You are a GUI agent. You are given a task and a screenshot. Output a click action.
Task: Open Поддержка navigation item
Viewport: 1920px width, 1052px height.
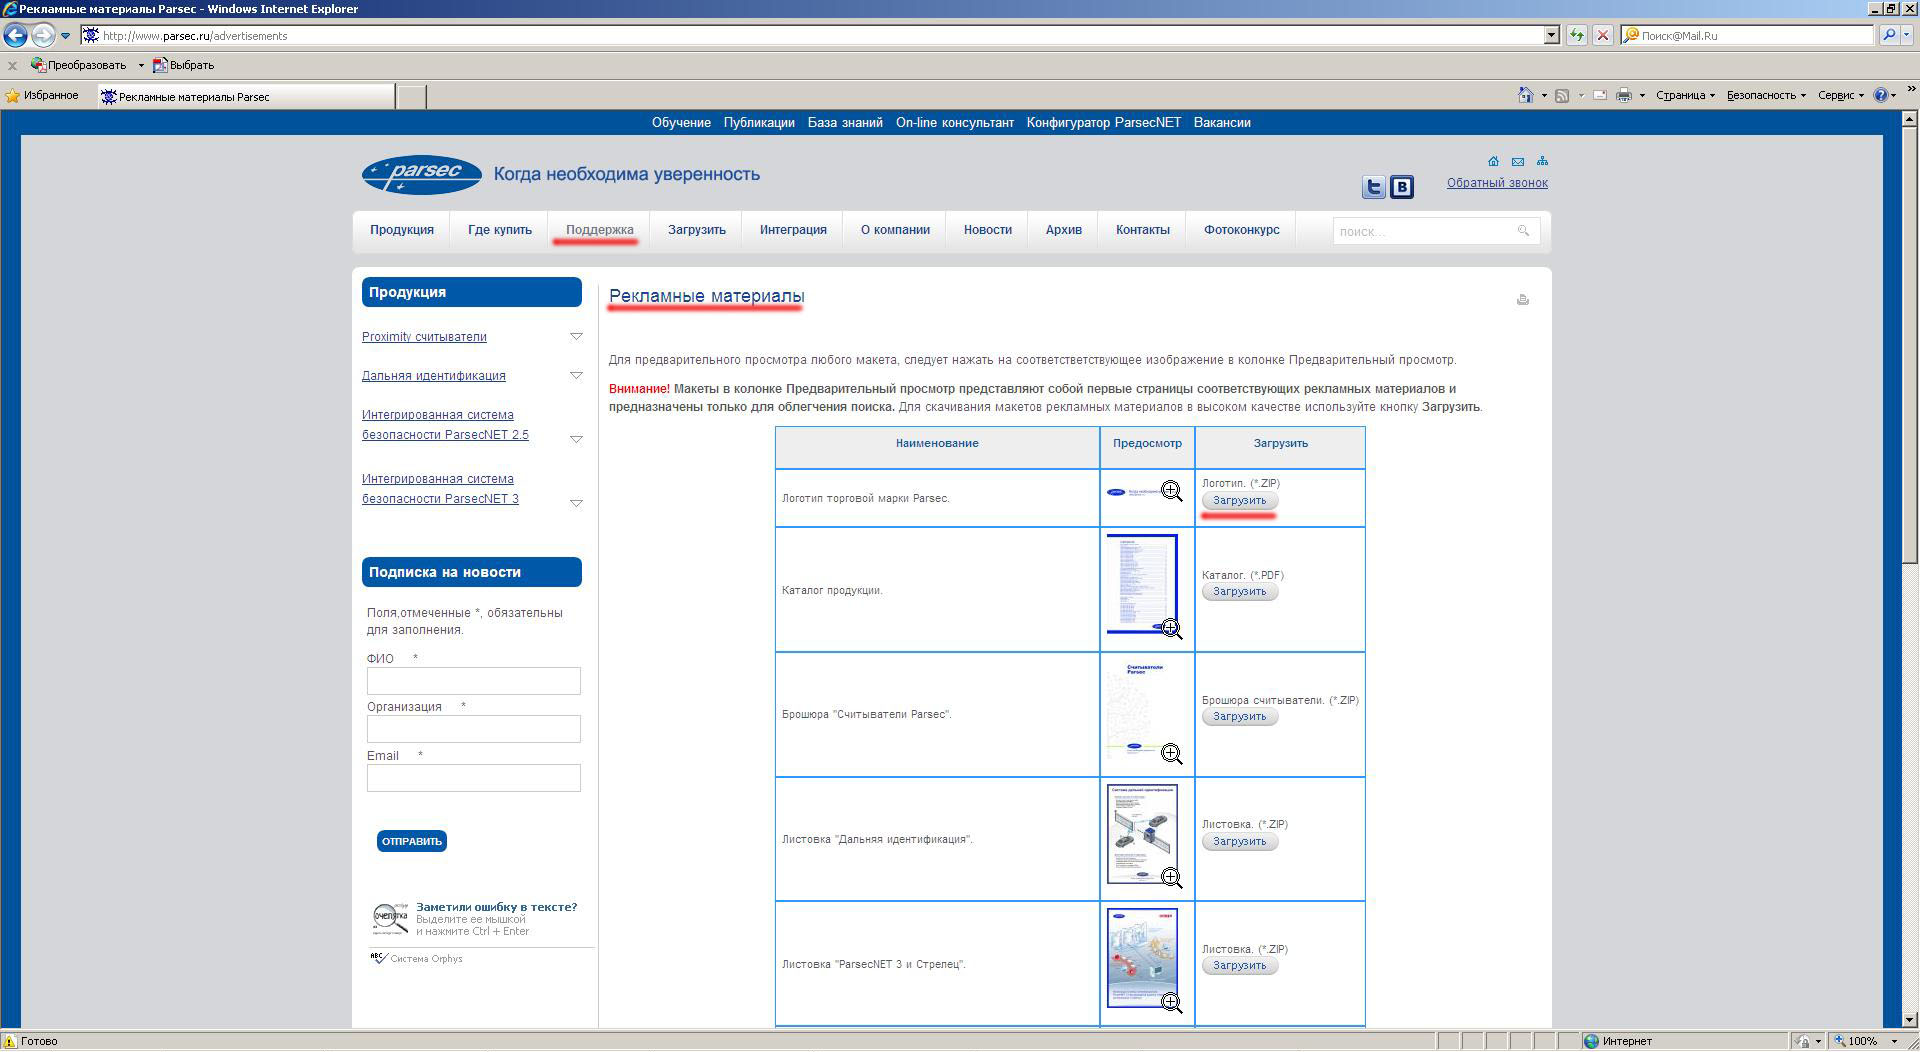point(600,230)
